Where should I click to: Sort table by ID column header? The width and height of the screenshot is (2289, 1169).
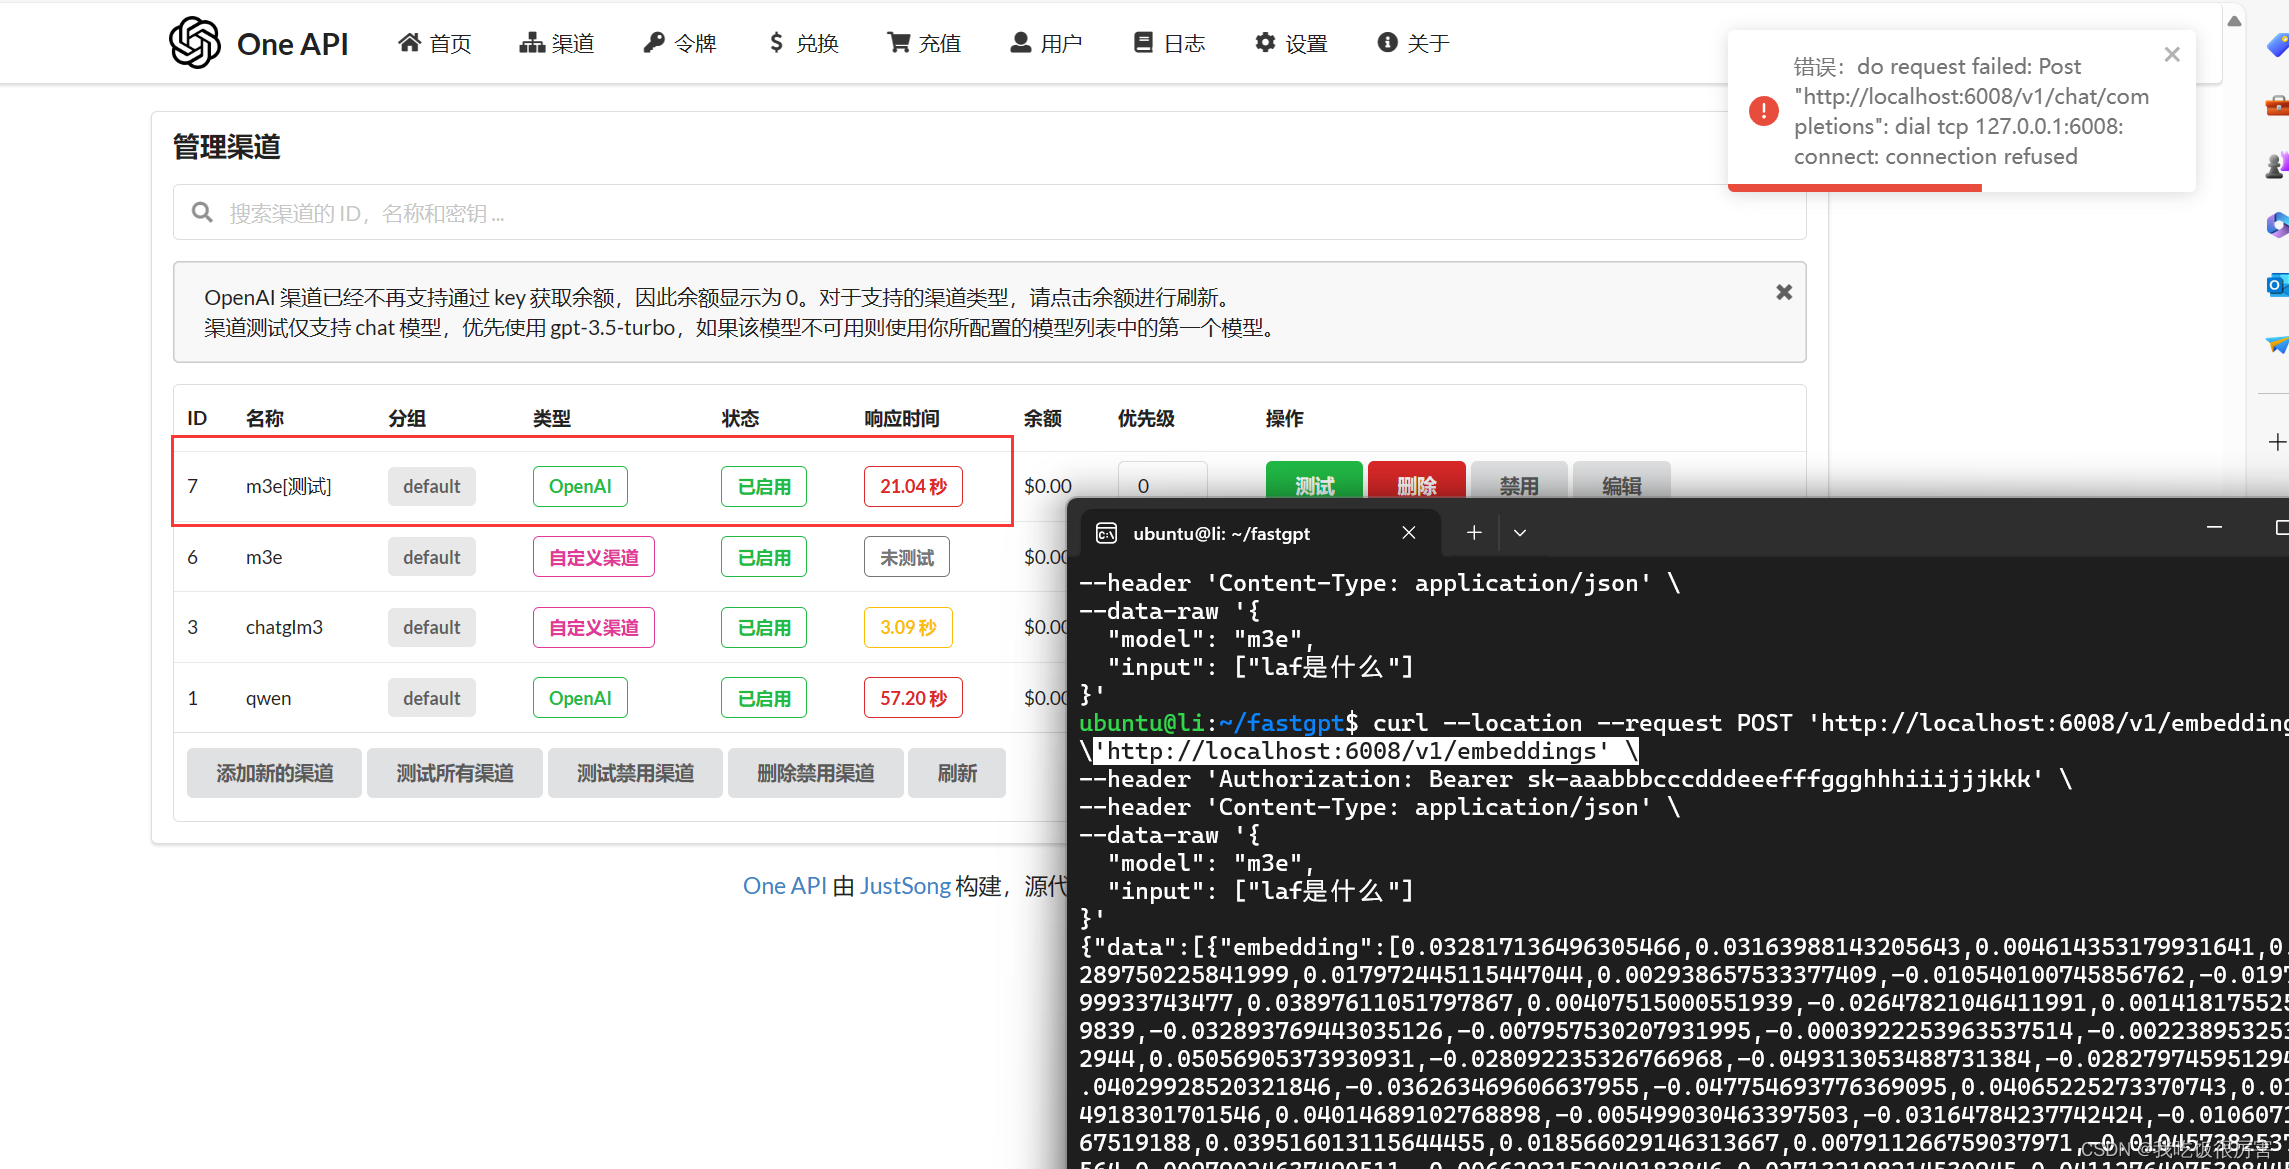pyautogui.click(x=197, y=418)
